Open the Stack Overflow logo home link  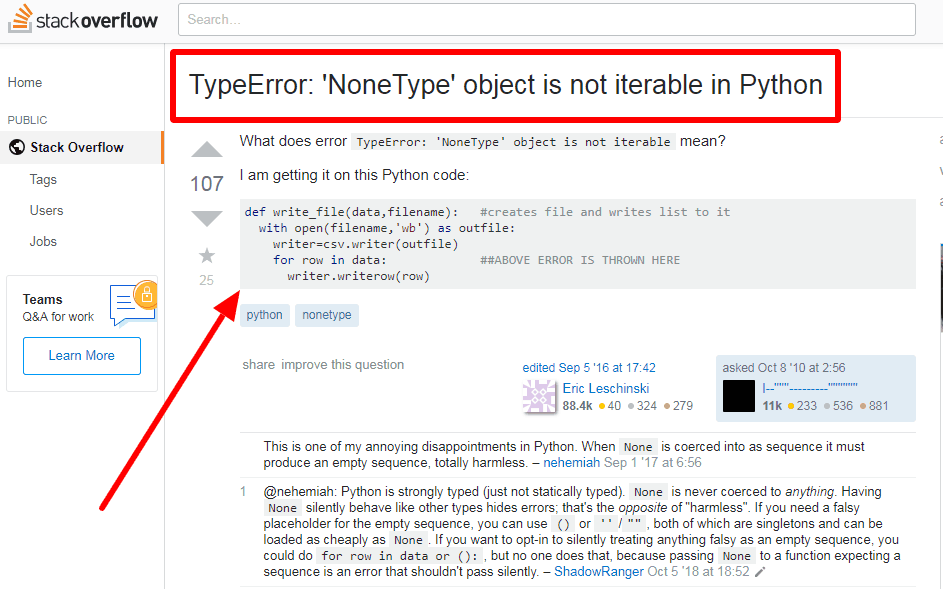pos(83,19)
